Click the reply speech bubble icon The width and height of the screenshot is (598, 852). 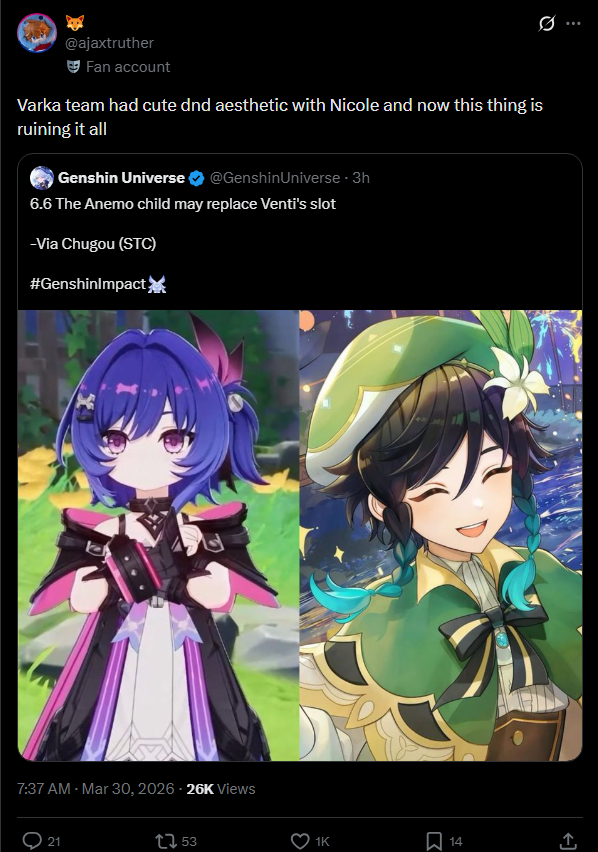32,841
